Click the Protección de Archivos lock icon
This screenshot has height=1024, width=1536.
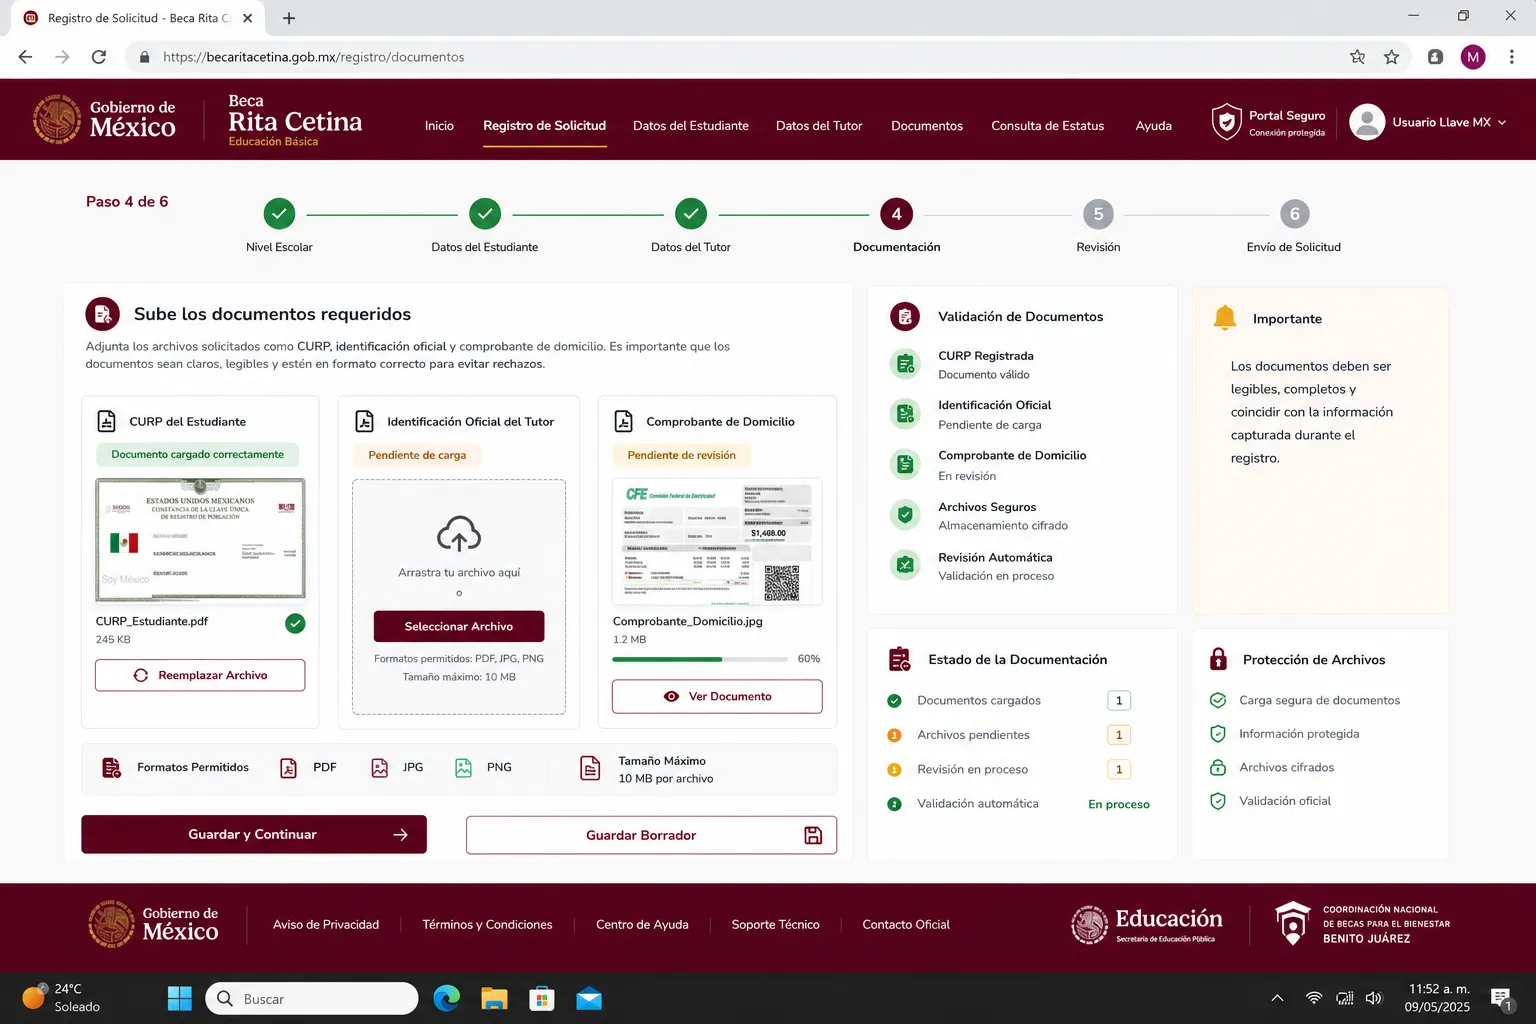[x=1218, y=659]
